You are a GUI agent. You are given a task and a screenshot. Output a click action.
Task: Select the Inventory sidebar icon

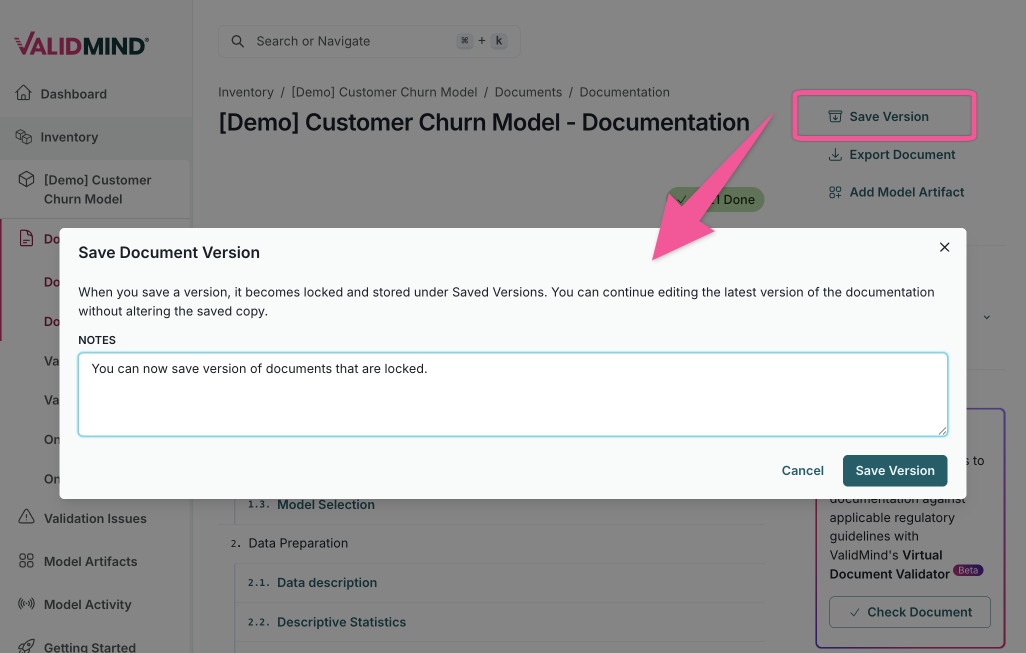point(22,136)
